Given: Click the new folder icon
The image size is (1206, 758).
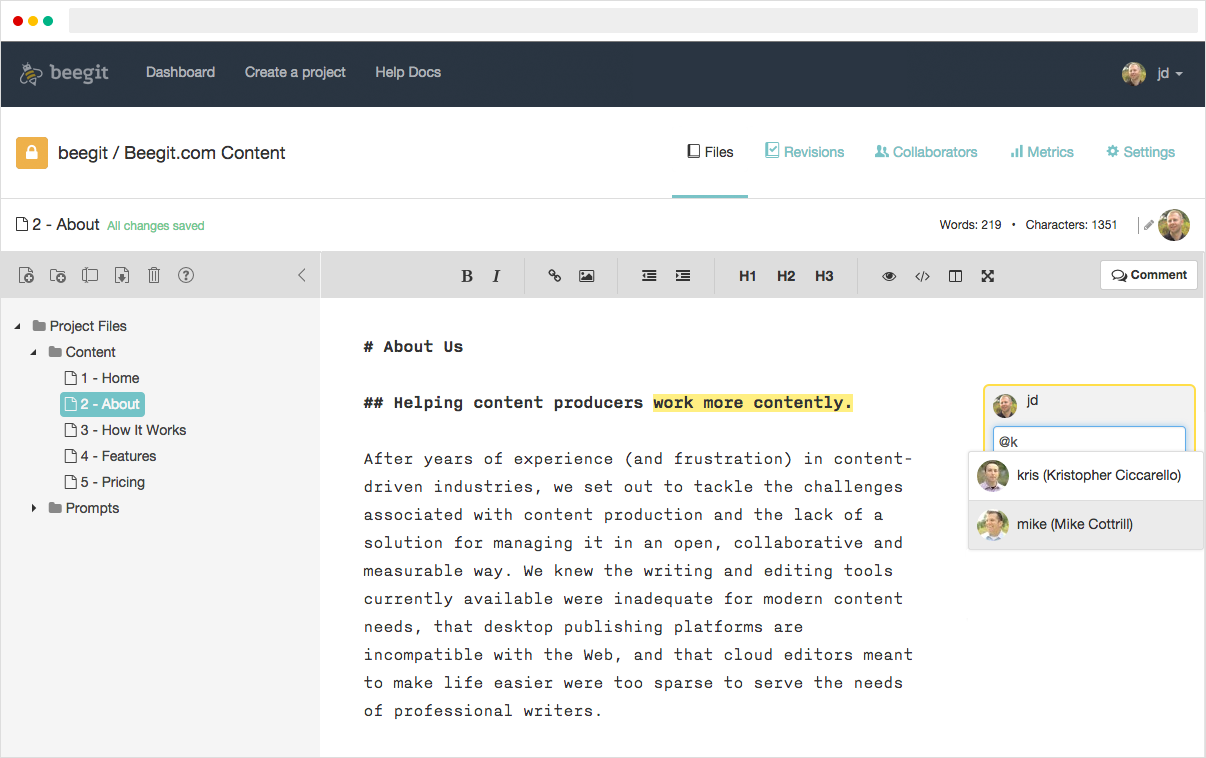Looking at the screenshot, I should (58, 275).
